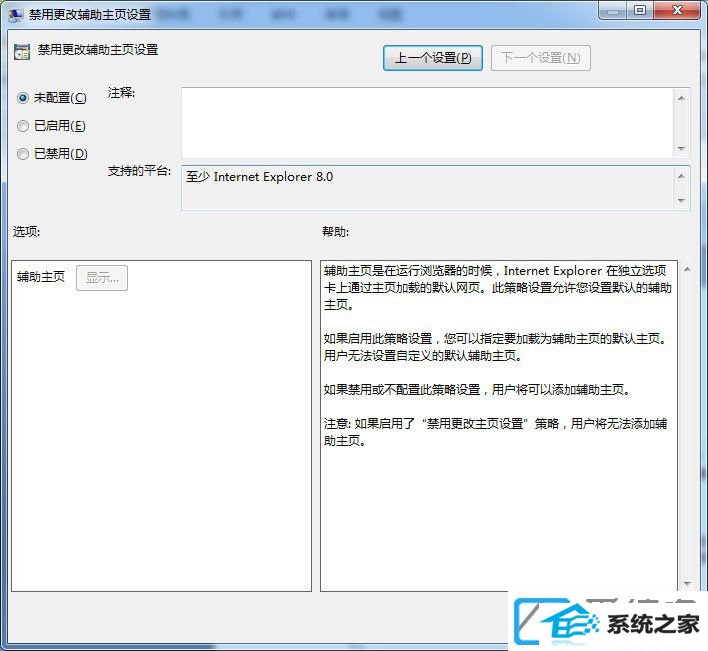This screenshot has width=708, height=651.
Task: Click the up arrow of 注释 scrollbar
Action: pos(681,98)
